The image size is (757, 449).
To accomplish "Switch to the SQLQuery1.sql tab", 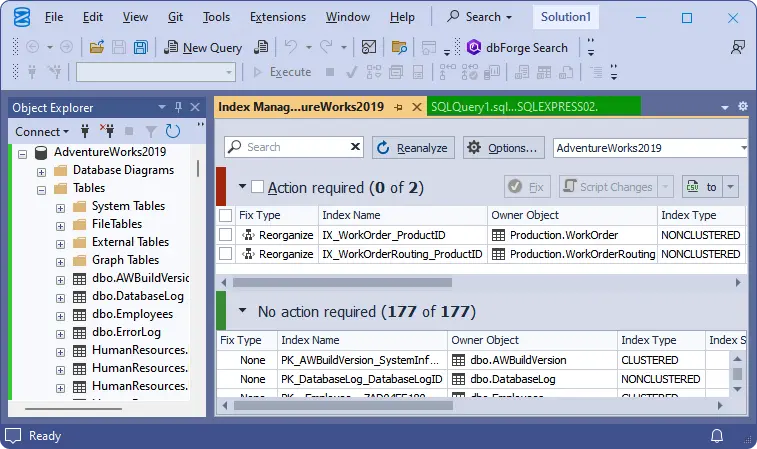I will tap(514, 106).
